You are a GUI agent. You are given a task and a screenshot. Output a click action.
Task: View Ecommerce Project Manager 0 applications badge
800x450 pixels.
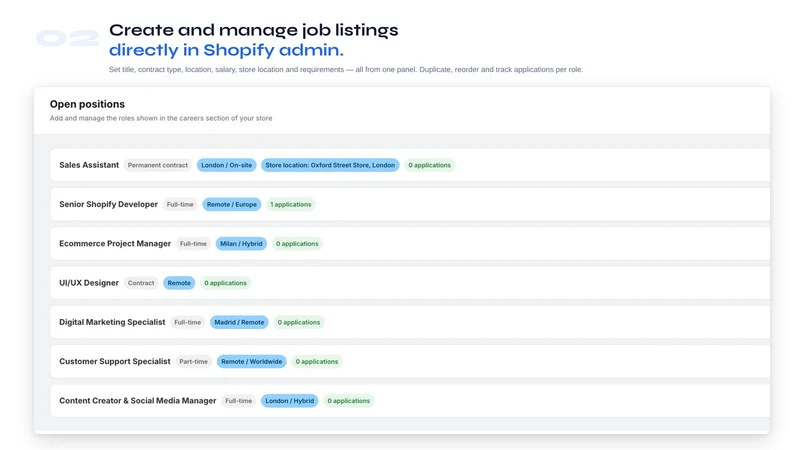[297, 244]
